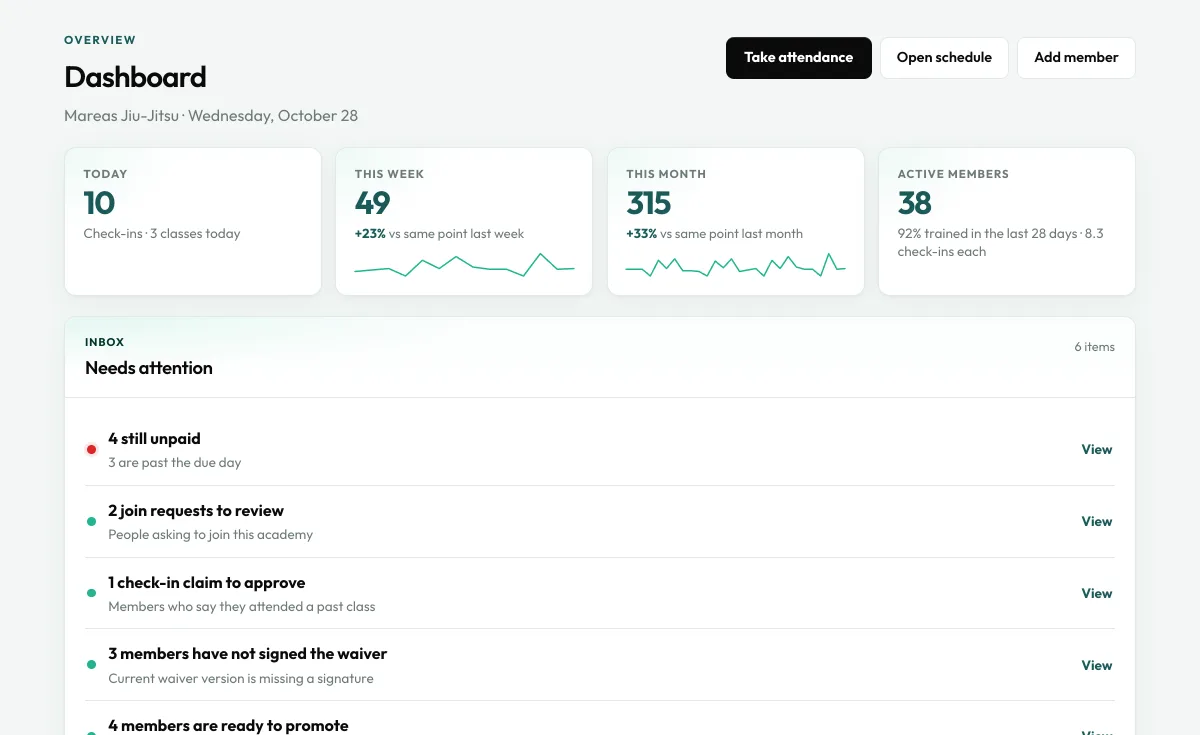The width and height of the screenshot is (1200, 735).
Task: Click the Dashboard page title
Action: (x=135, y=77)
